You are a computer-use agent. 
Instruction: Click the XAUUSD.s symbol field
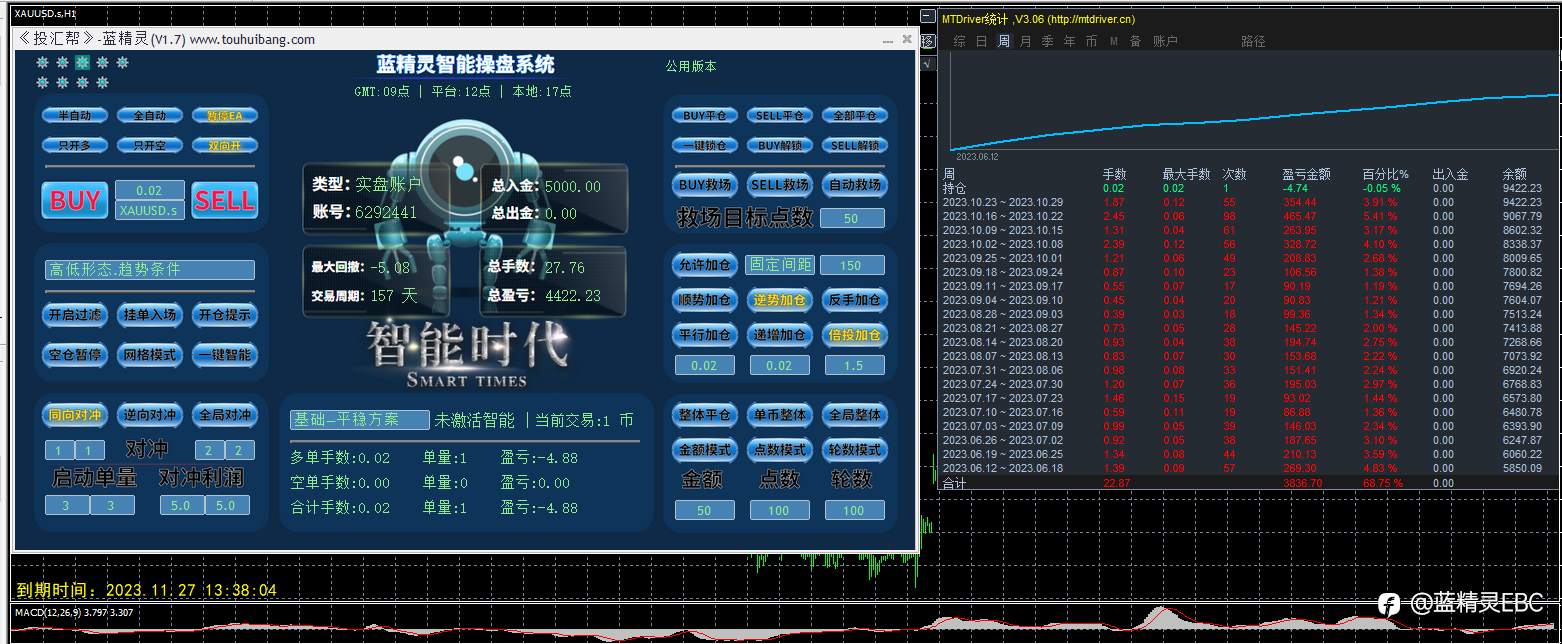149,210
